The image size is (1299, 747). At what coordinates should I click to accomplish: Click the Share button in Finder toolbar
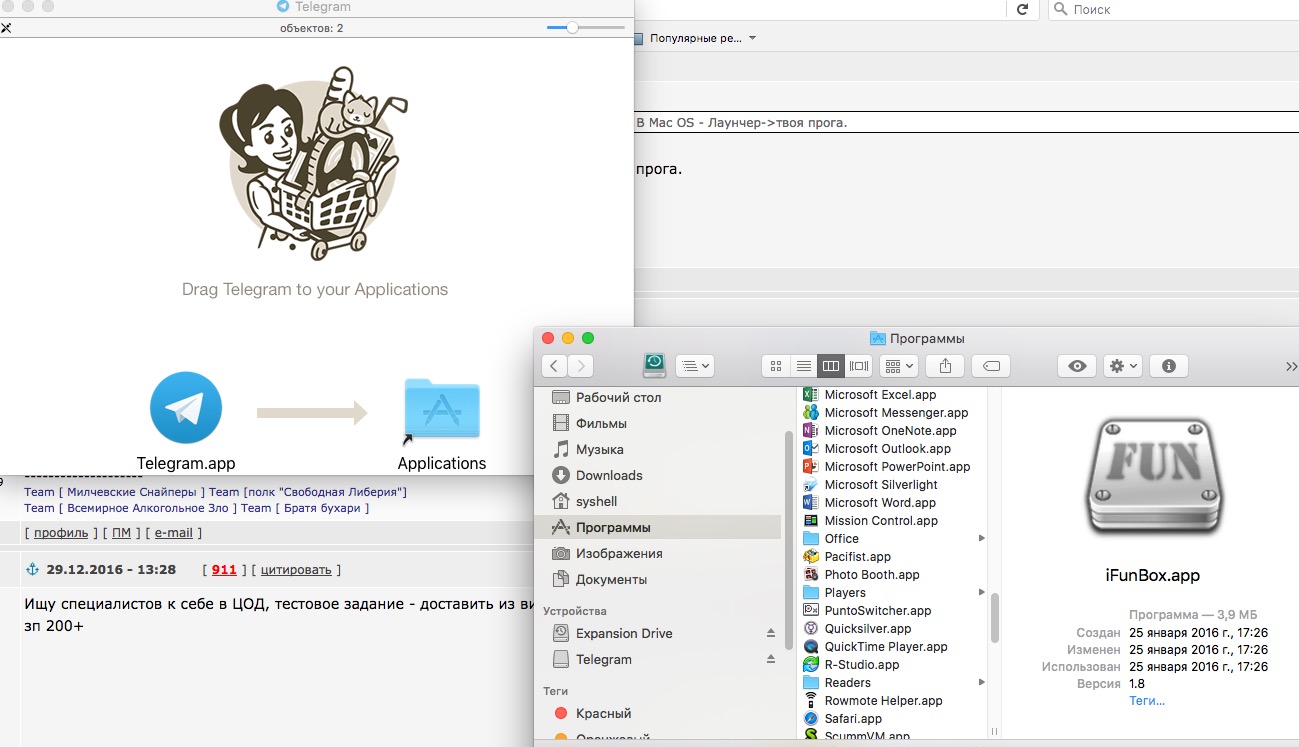click(x=945, y=366)
